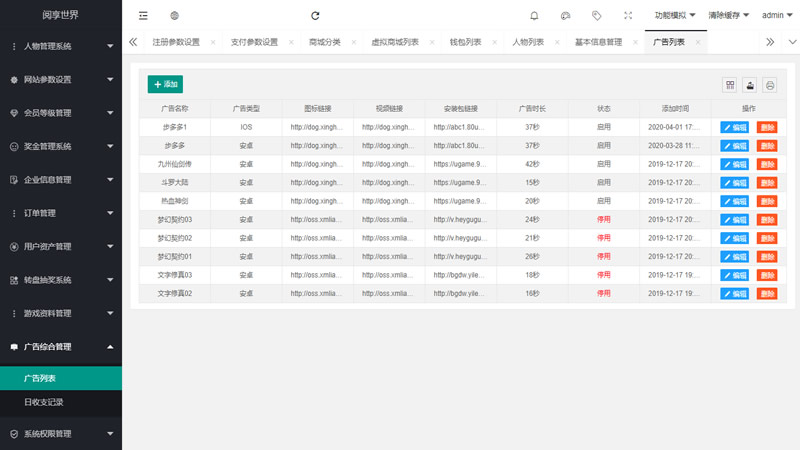Click 编辑 for the 九州仙剑传 row
Screen dimensions: 800x450
click(x=735, y=164)
